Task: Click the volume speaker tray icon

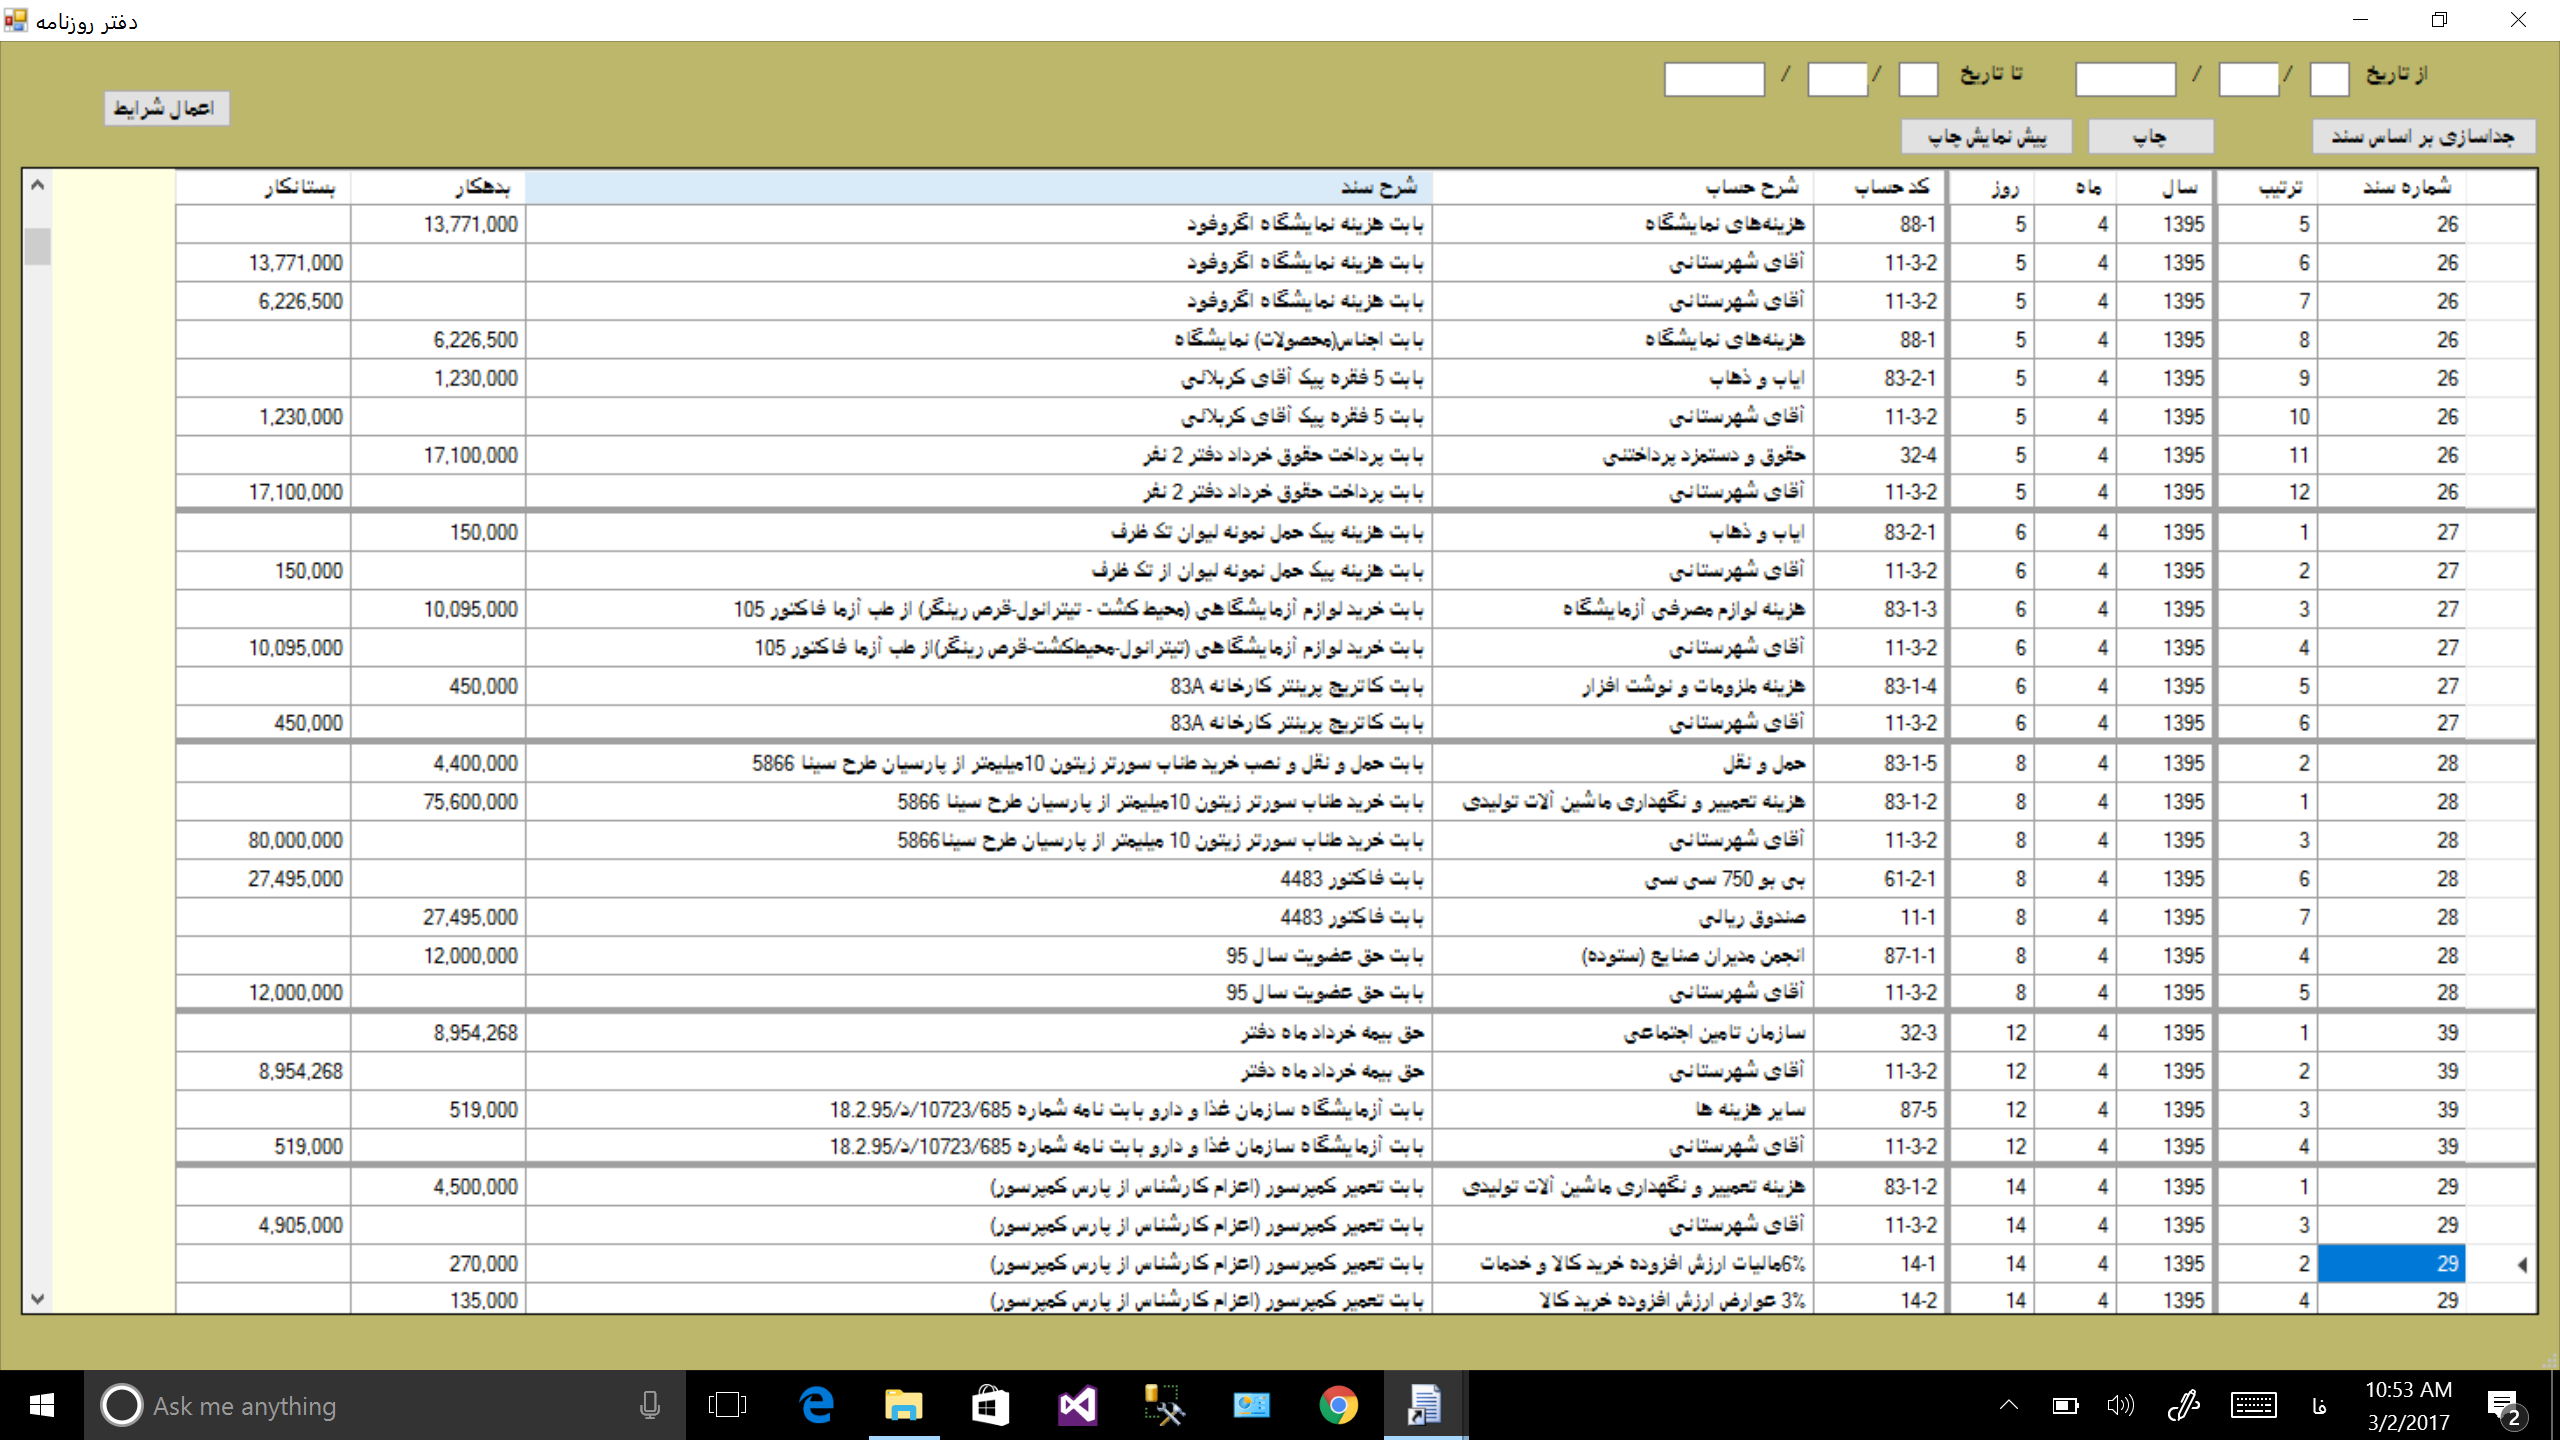Action: (2118, 1406)
